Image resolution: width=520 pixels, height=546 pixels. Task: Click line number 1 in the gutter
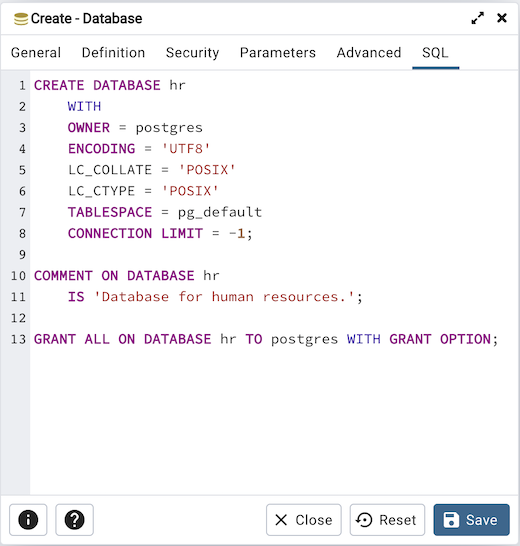22,85
